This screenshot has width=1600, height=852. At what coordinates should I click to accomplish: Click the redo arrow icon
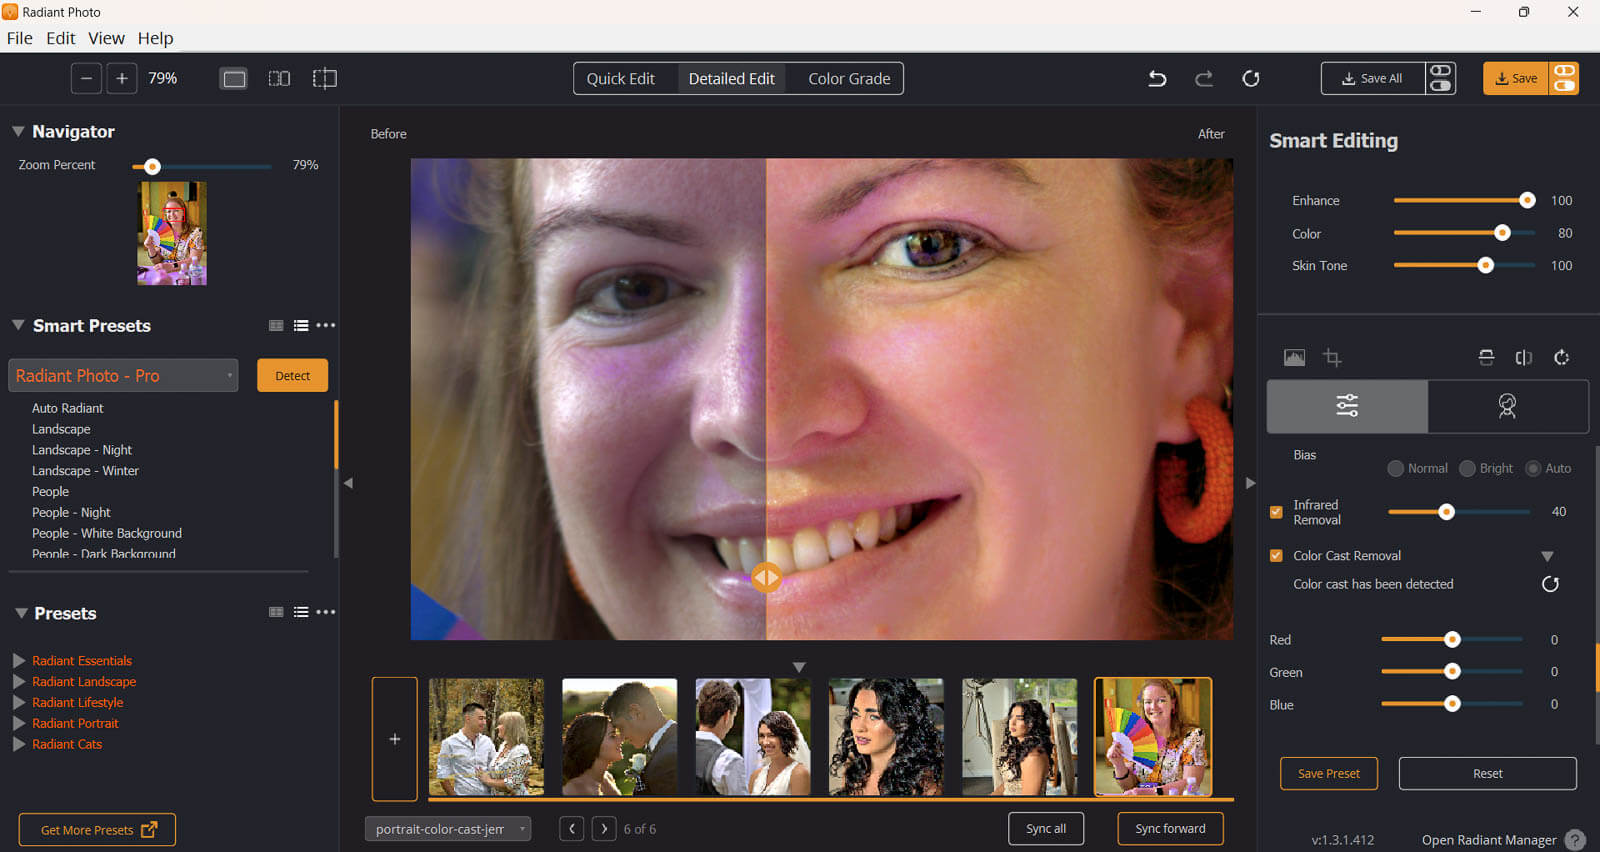[x=1204, y=79]
